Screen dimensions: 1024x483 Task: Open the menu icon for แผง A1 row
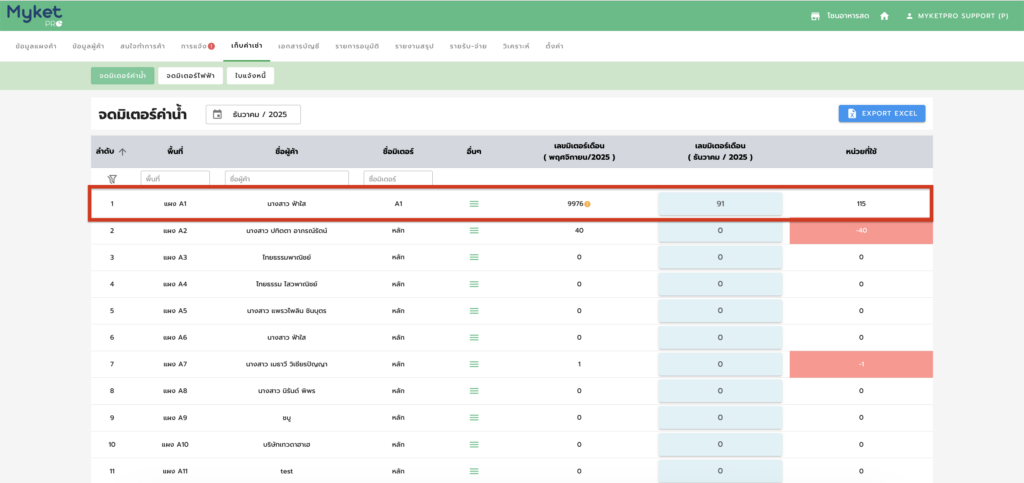click(474, 204)
